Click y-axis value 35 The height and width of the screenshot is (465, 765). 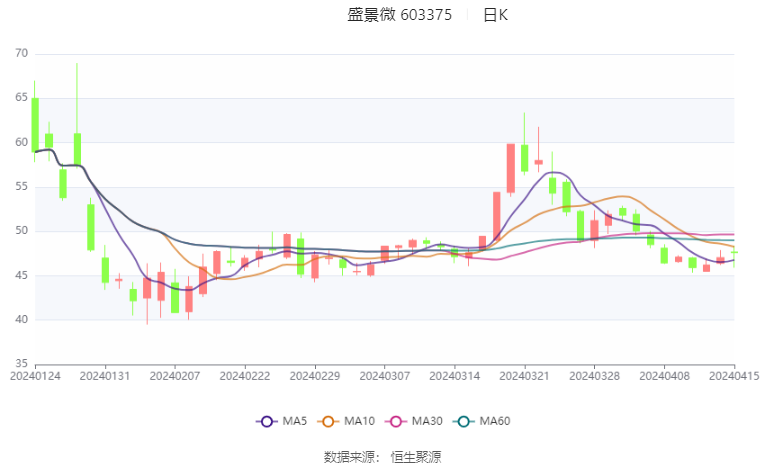coord(21,364)
